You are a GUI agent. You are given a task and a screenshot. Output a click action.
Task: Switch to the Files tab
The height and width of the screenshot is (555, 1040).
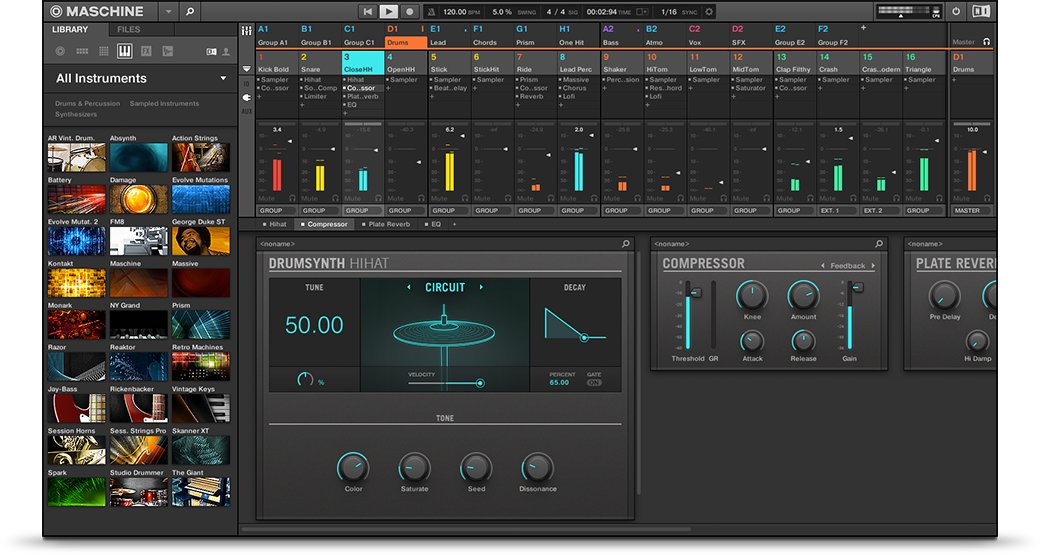[x=129, y=30]
